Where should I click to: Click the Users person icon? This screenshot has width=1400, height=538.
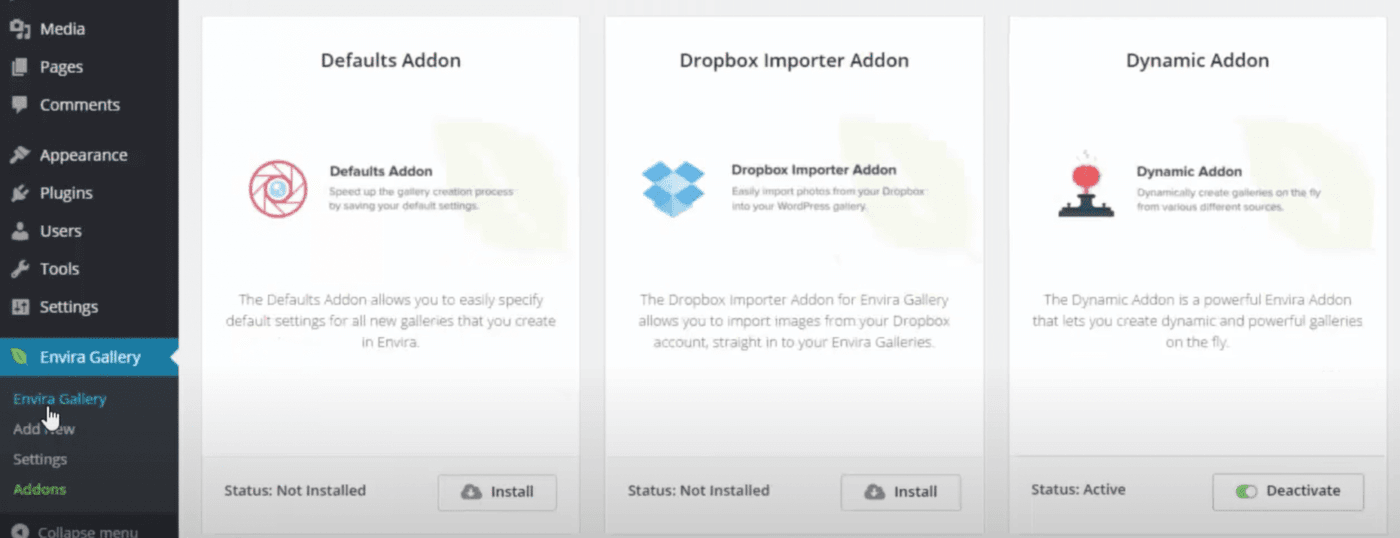point(19,231)
